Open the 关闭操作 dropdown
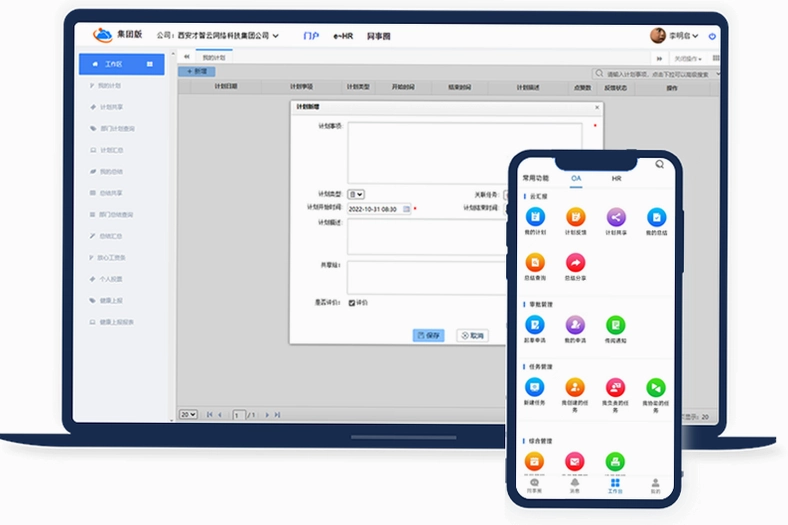The height and width of the screenshot is (525, 788). tap(687, 59)
